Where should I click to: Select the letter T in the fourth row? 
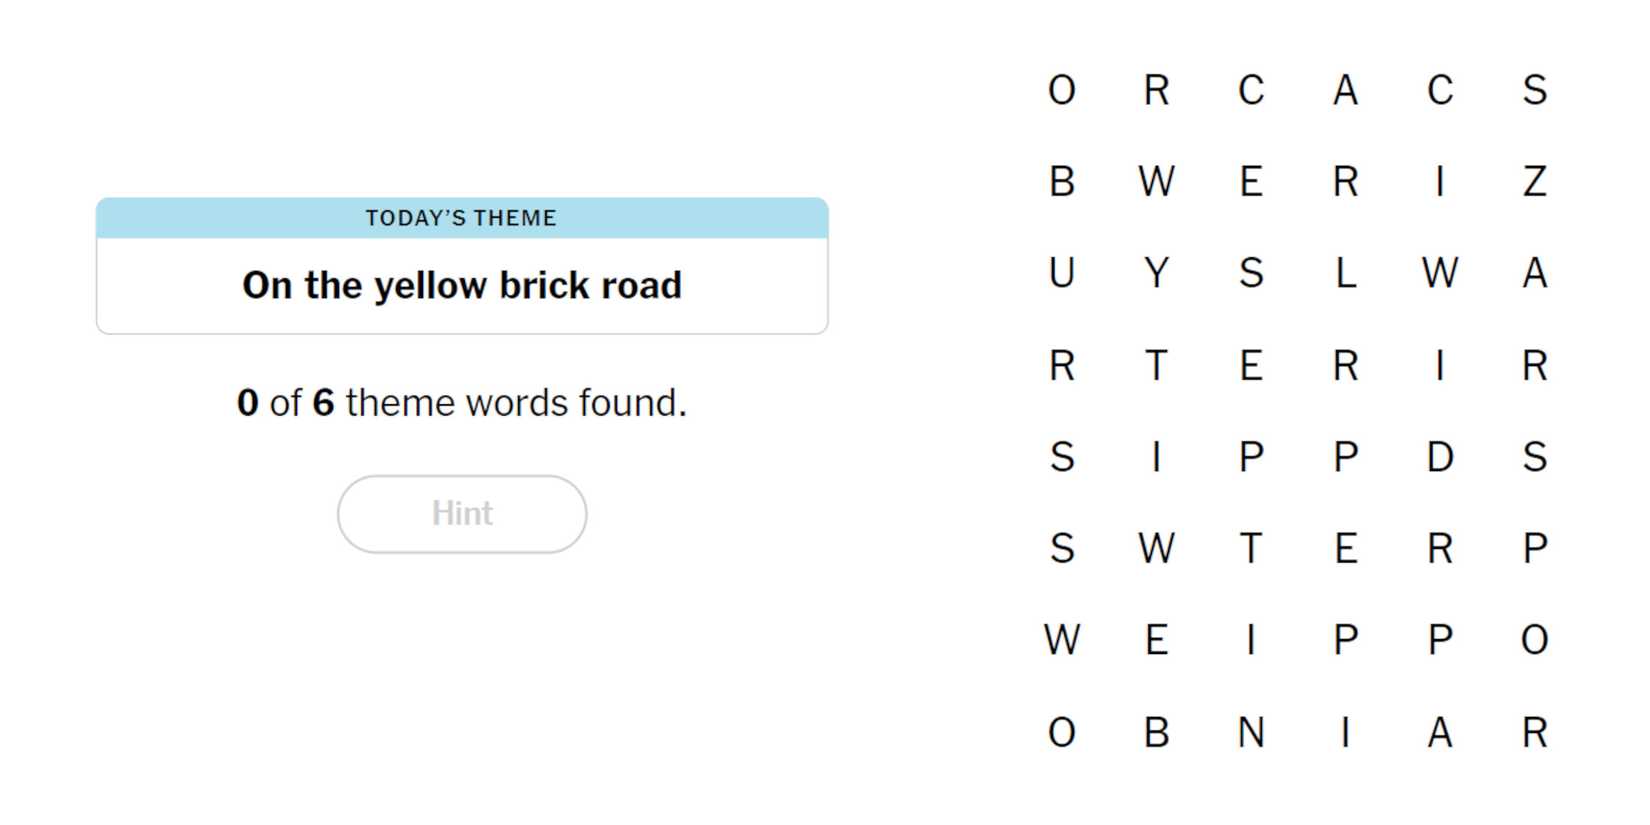(1156, 365)
